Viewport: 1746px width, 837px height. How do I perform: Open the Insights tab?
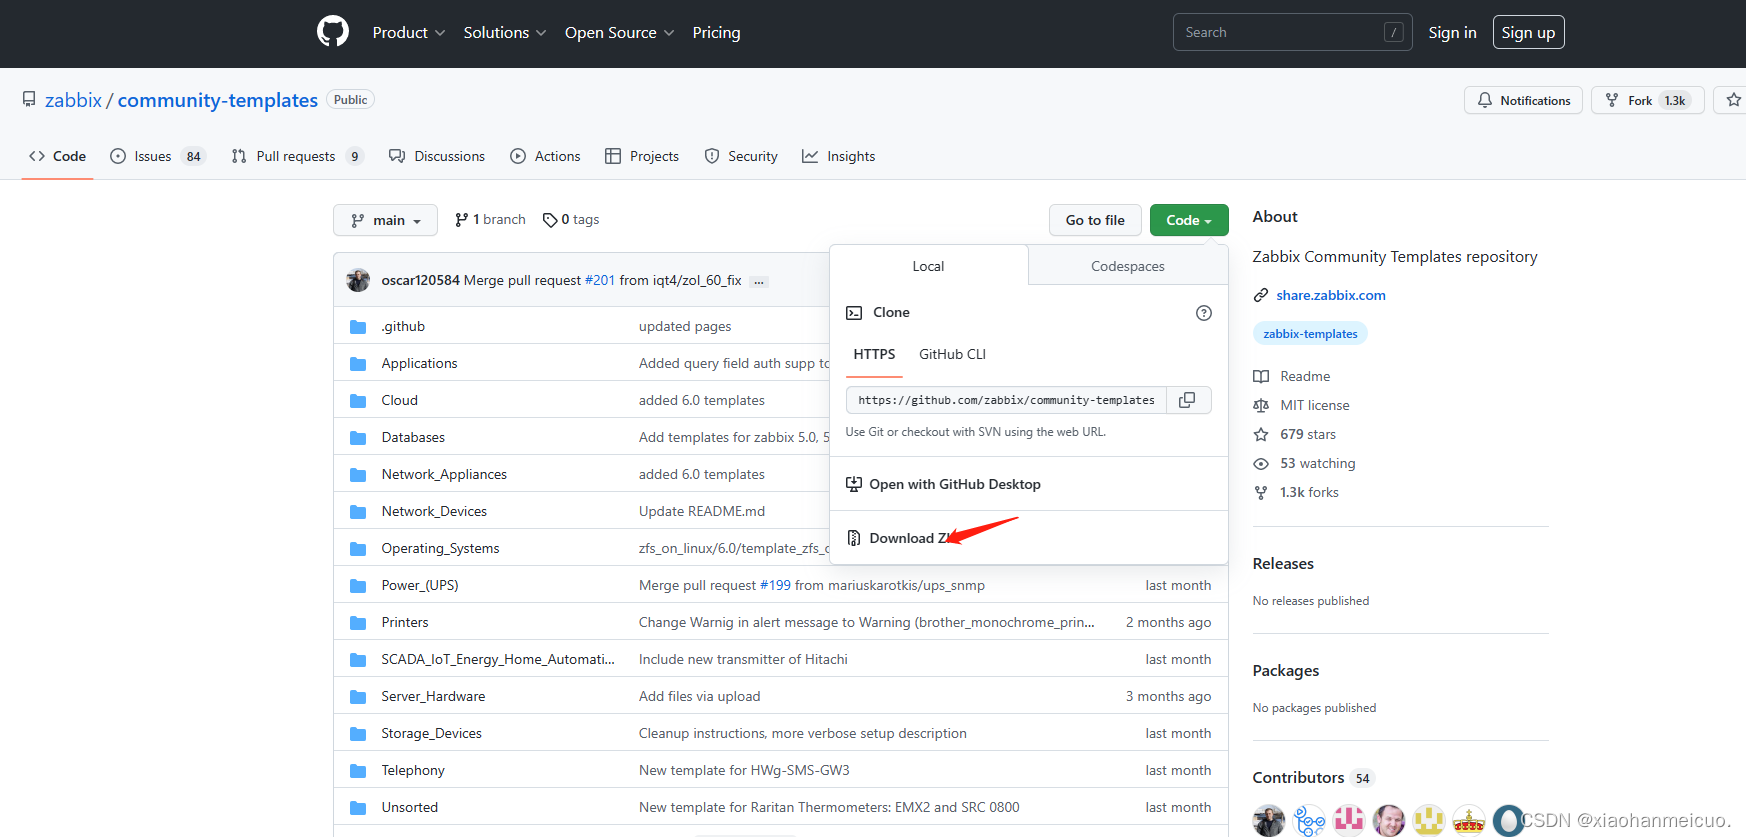coord(838,156)
